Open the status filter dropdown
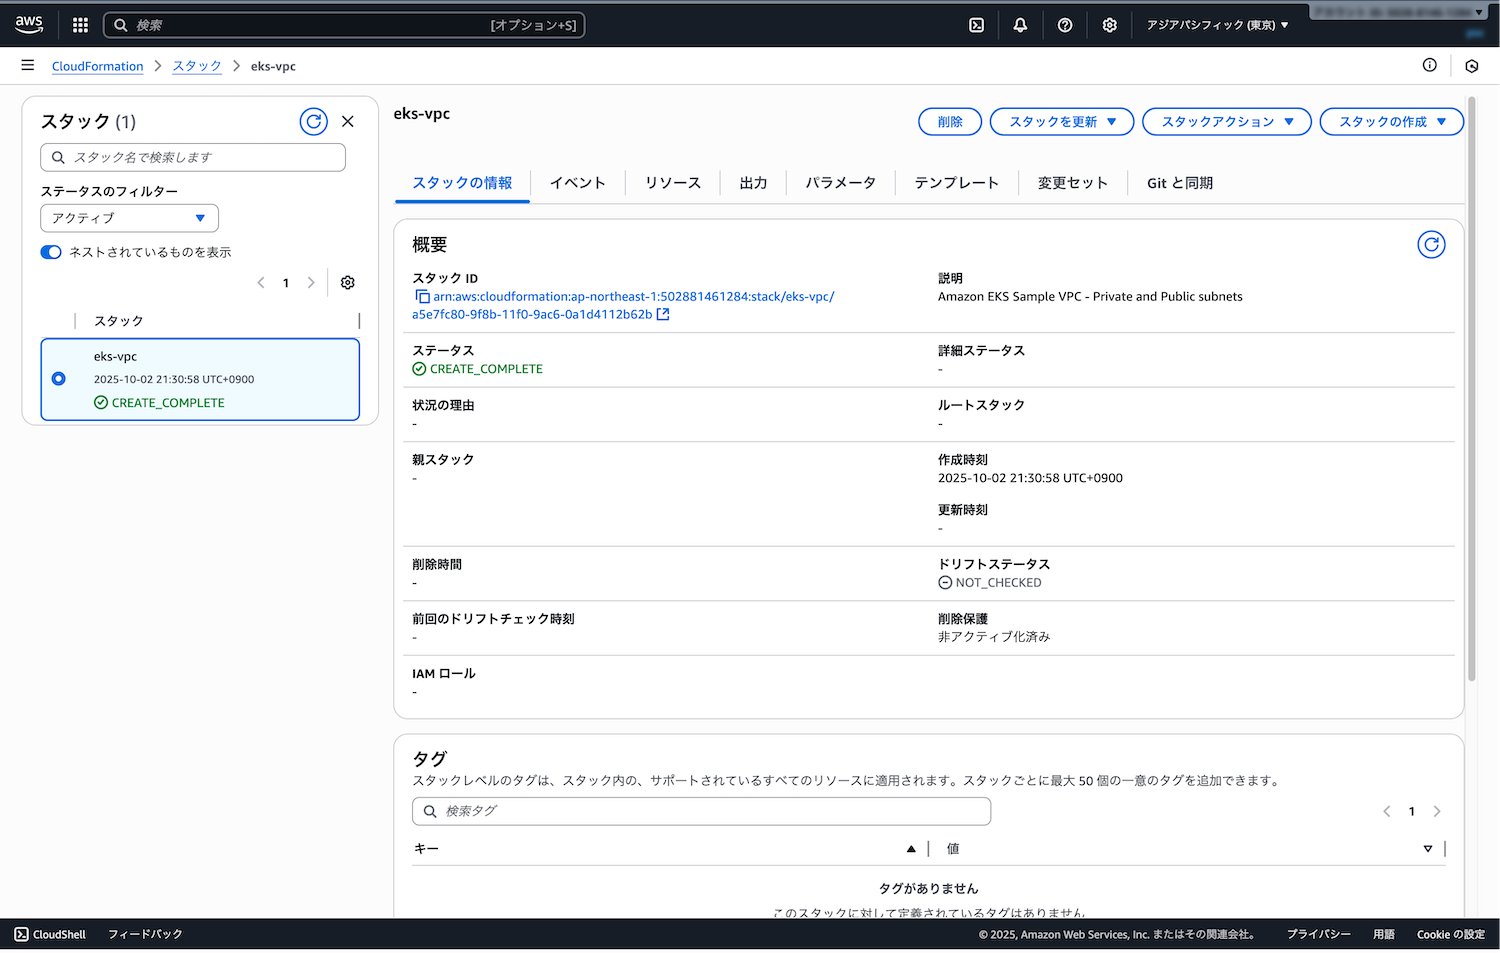The width and height of the screenshot is (1500, 953). click(129, 218)
